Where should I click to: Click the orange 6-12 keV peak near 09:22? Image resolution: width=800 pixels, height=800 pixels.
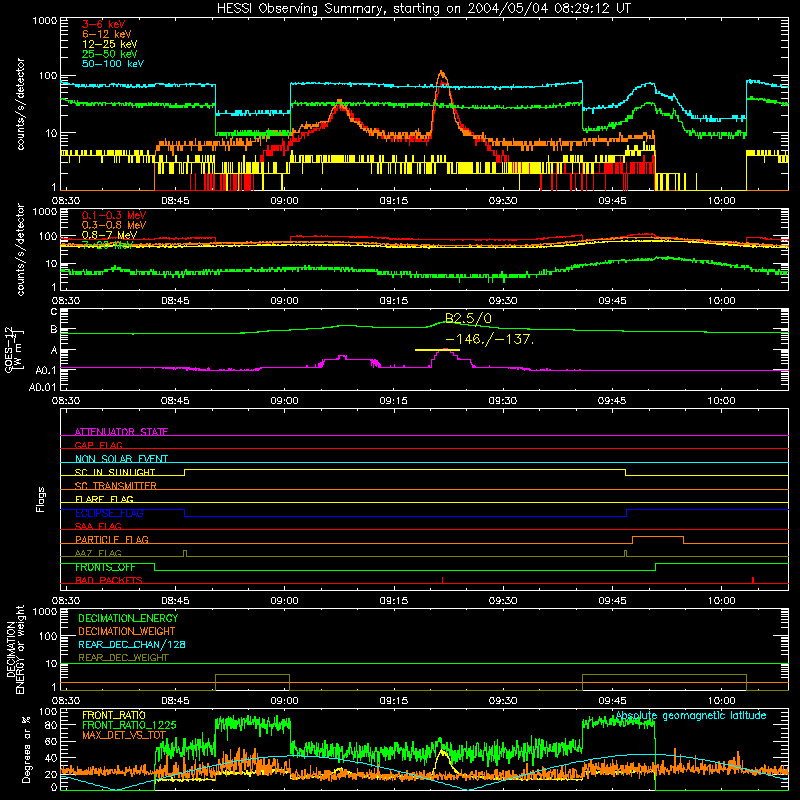pos(442,74)
